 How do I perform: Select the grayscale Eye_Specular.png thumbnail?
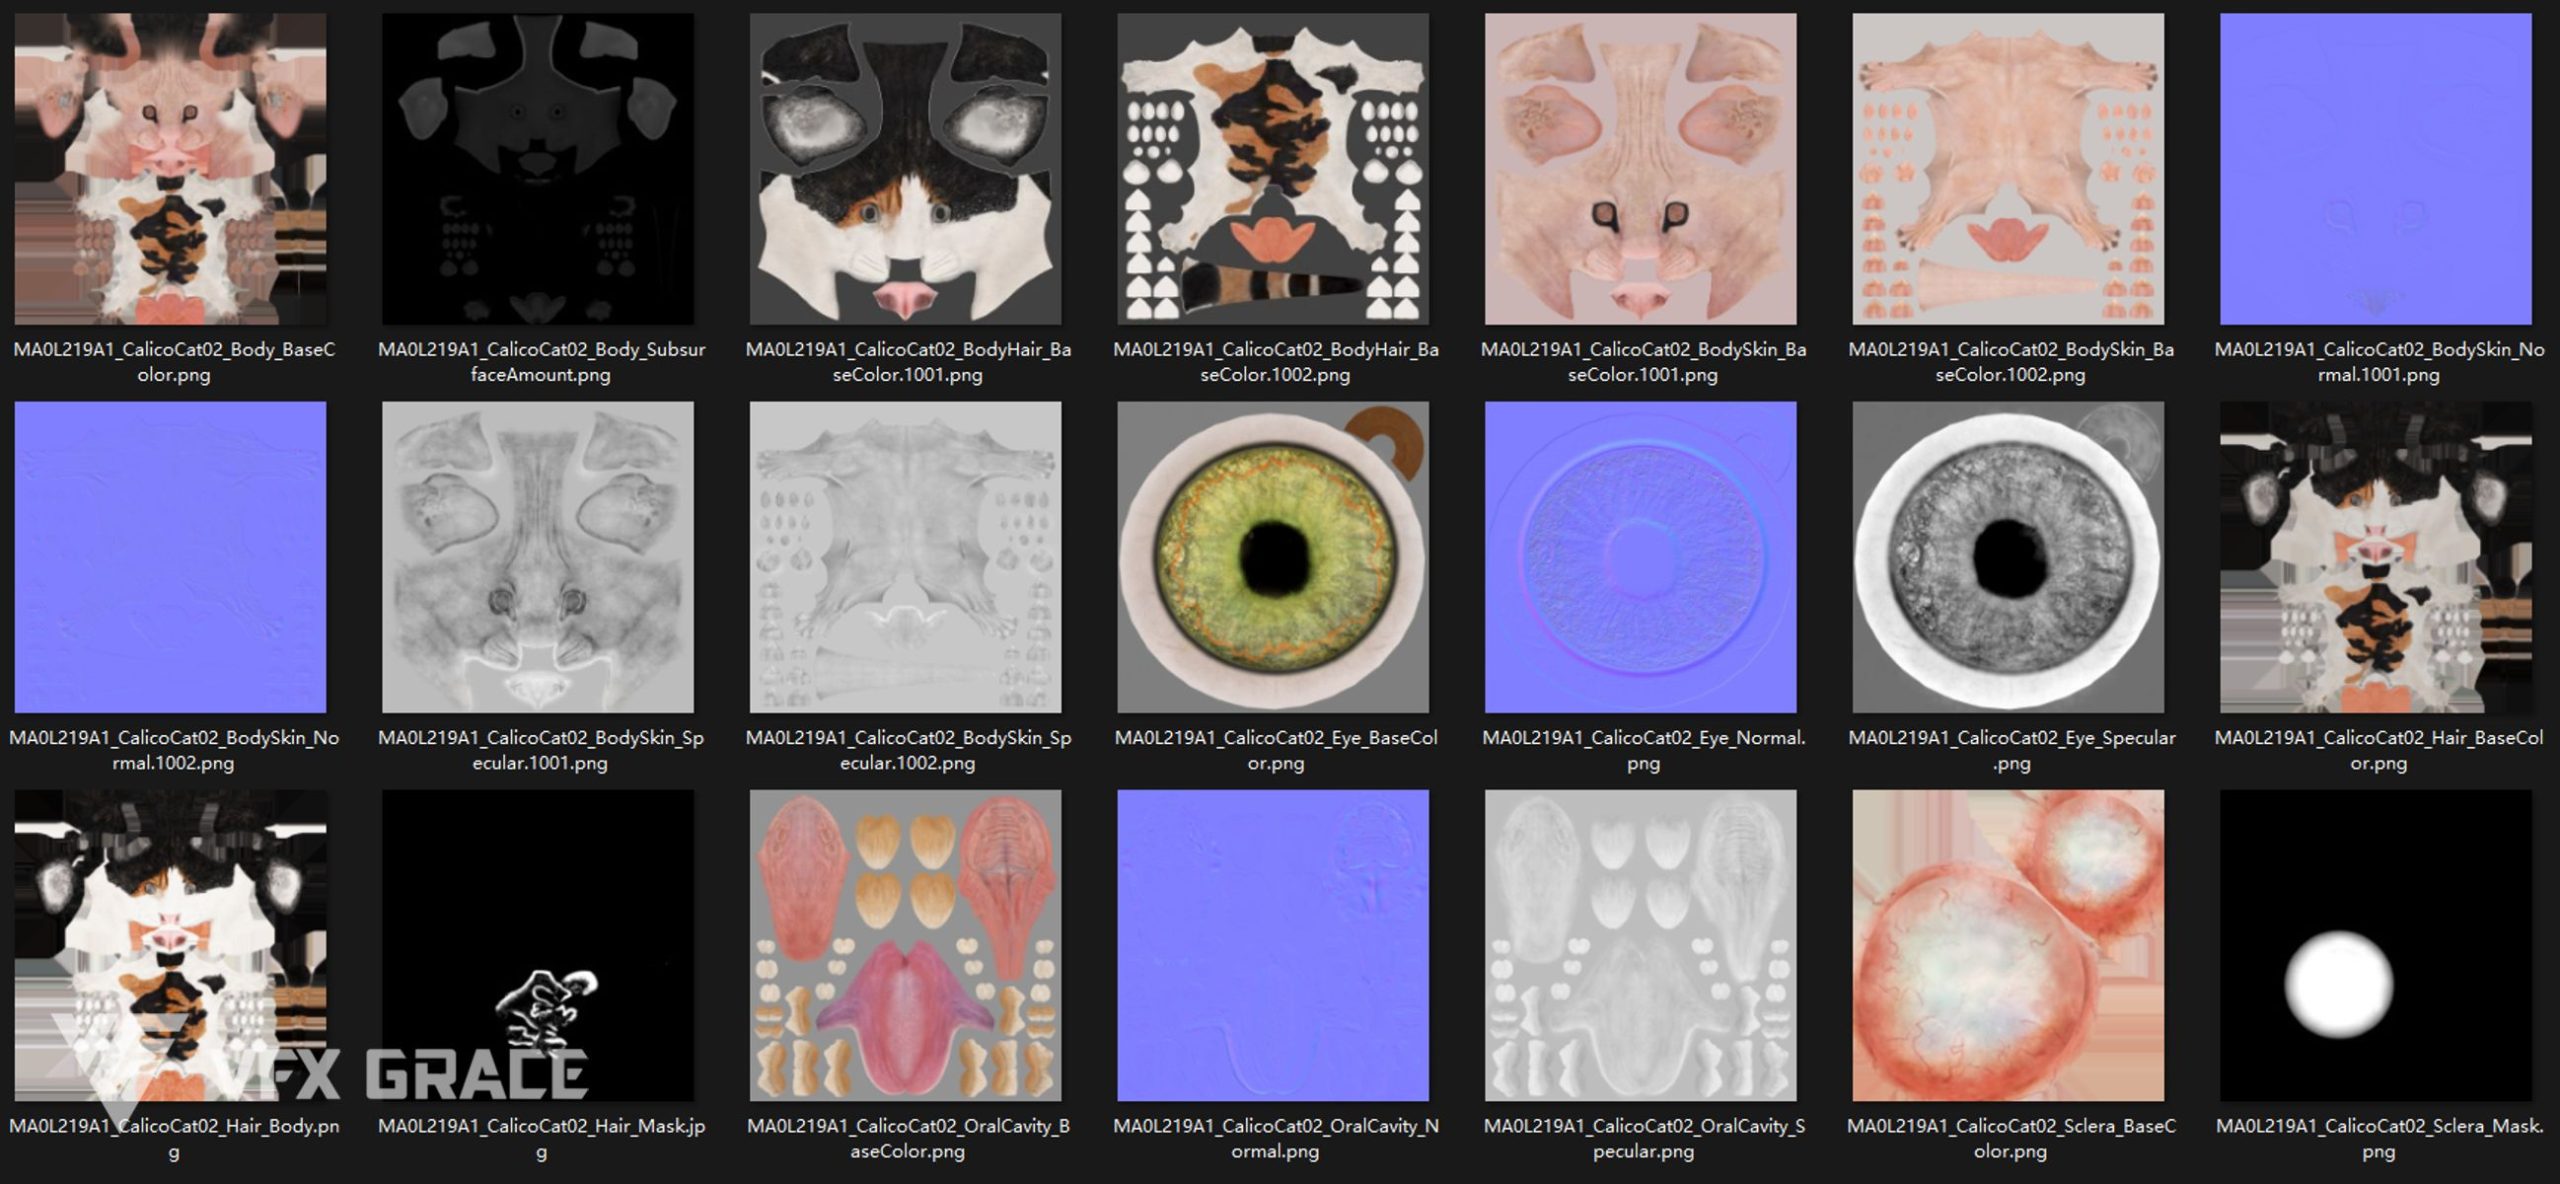coord(2008,557)
